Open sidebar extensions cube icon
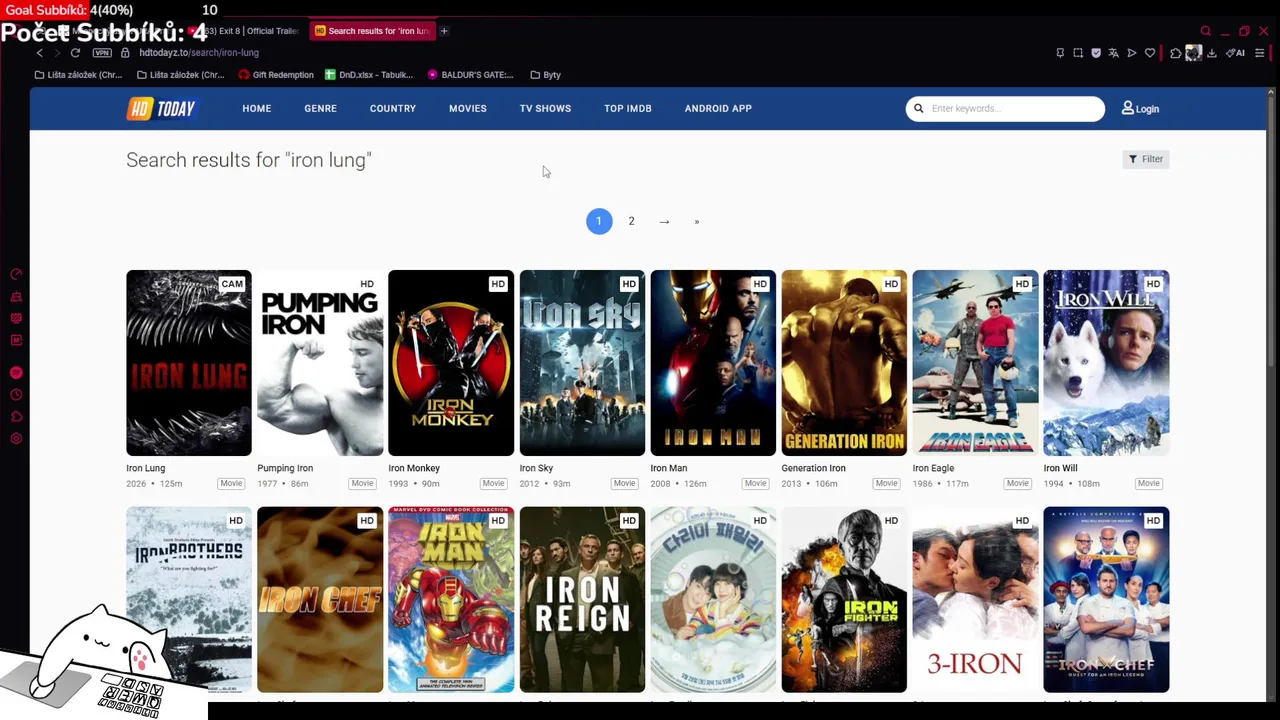 (16, 417)
